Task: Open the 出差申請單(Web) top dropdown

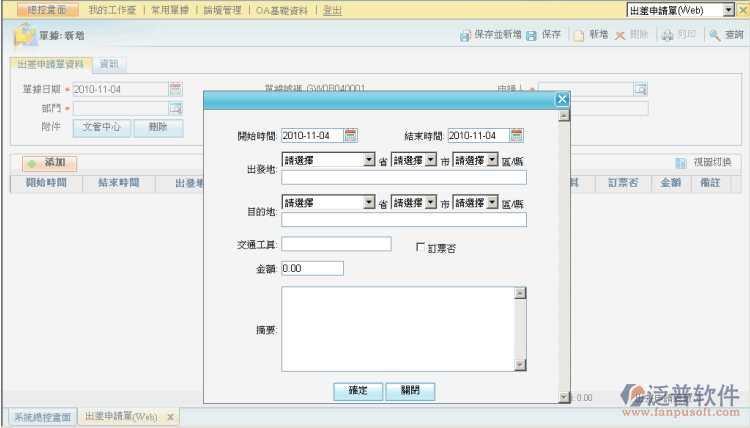Action: [x=728, y=10]
